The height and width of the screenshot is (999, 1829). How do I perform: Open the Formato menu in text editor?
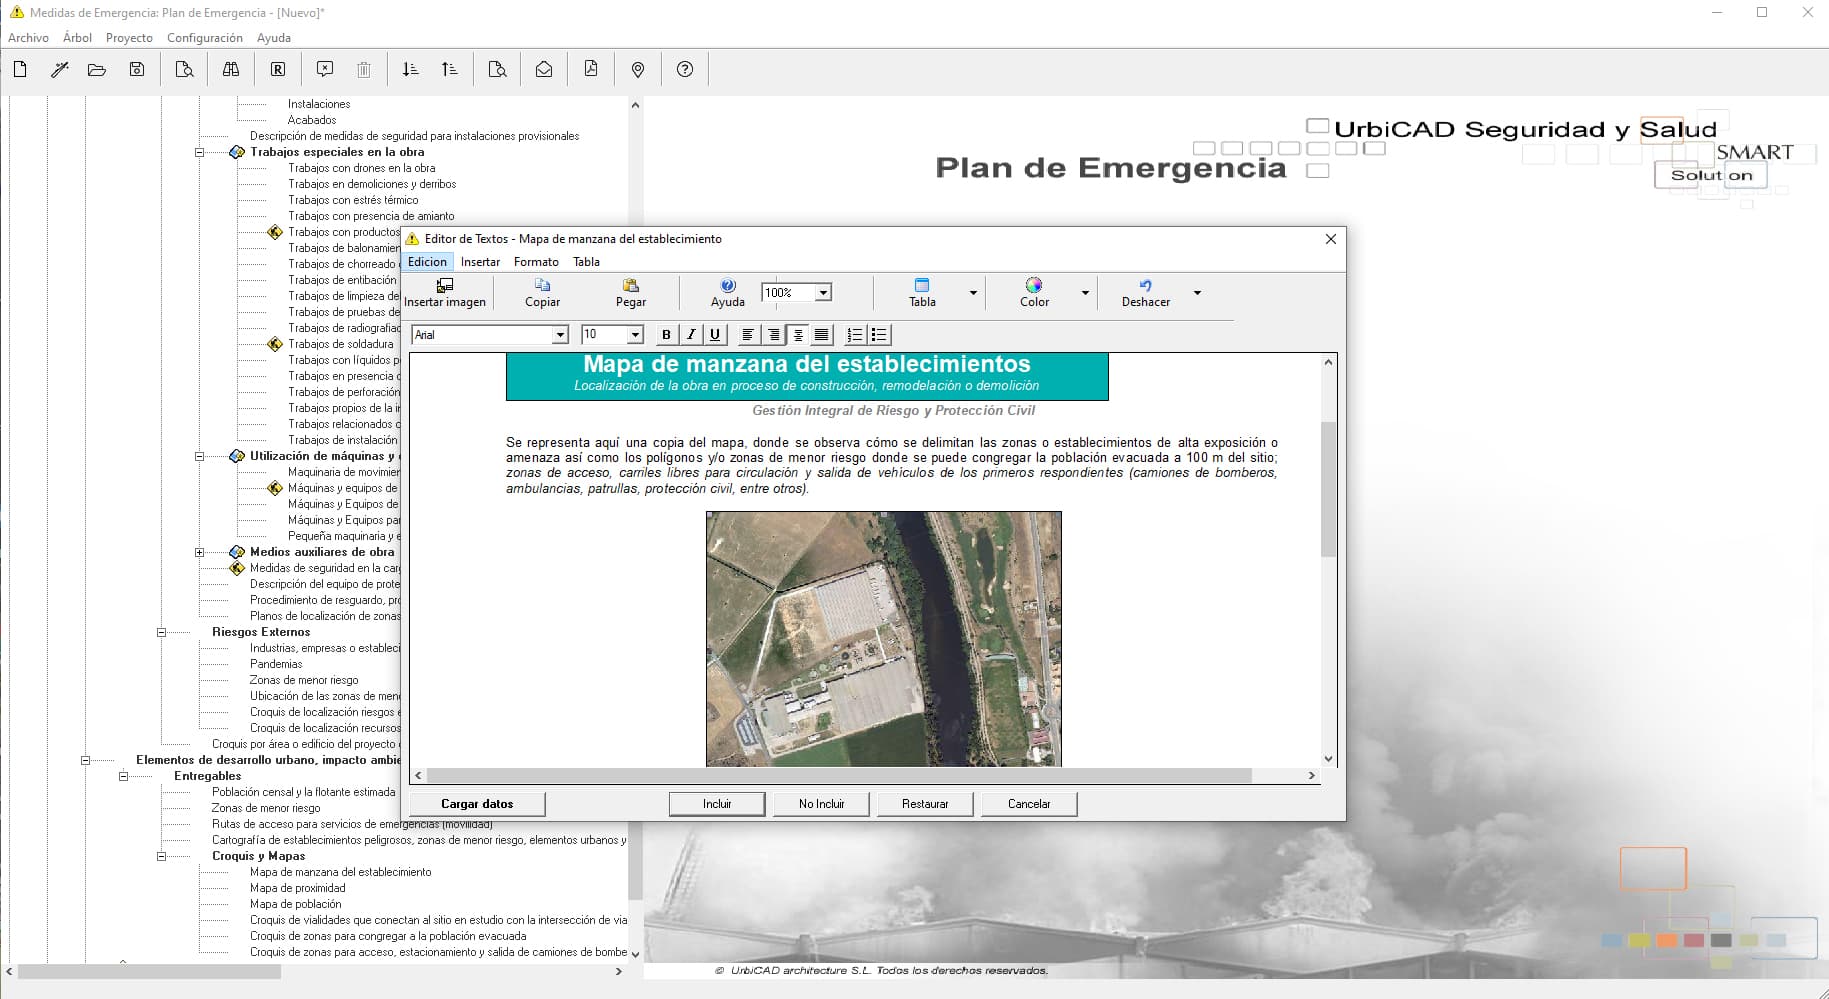pyautogui.click(x=536, y=262)
